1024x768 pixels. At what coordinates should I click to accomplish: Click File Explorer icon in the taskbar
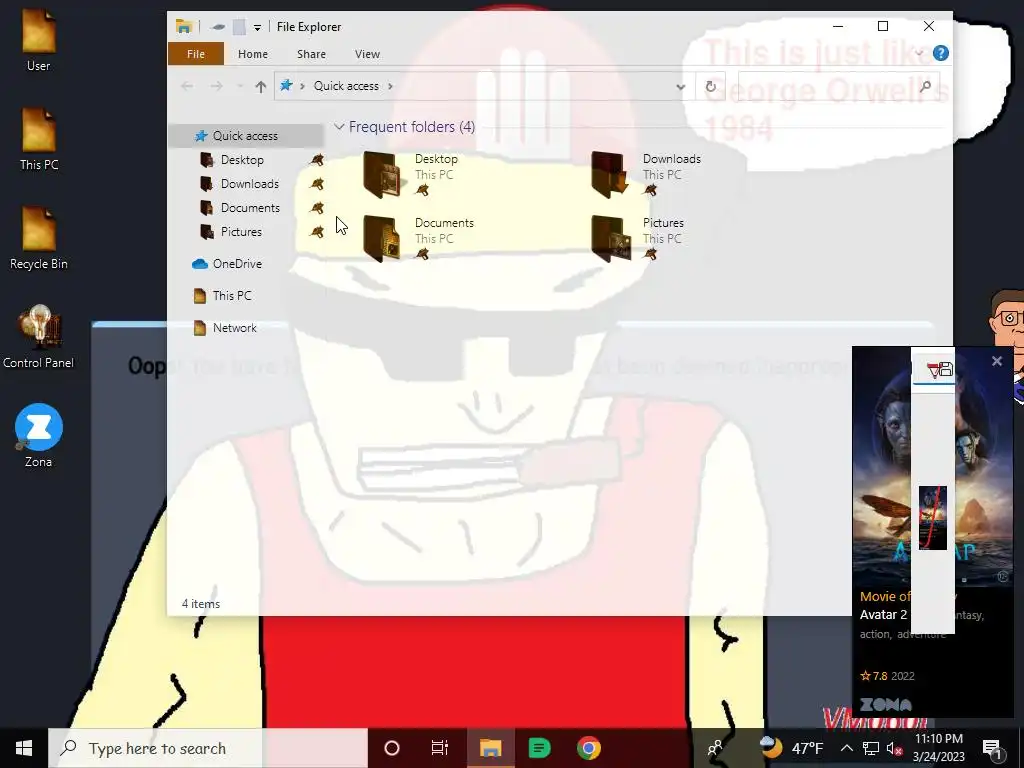(x=490, y=748)
